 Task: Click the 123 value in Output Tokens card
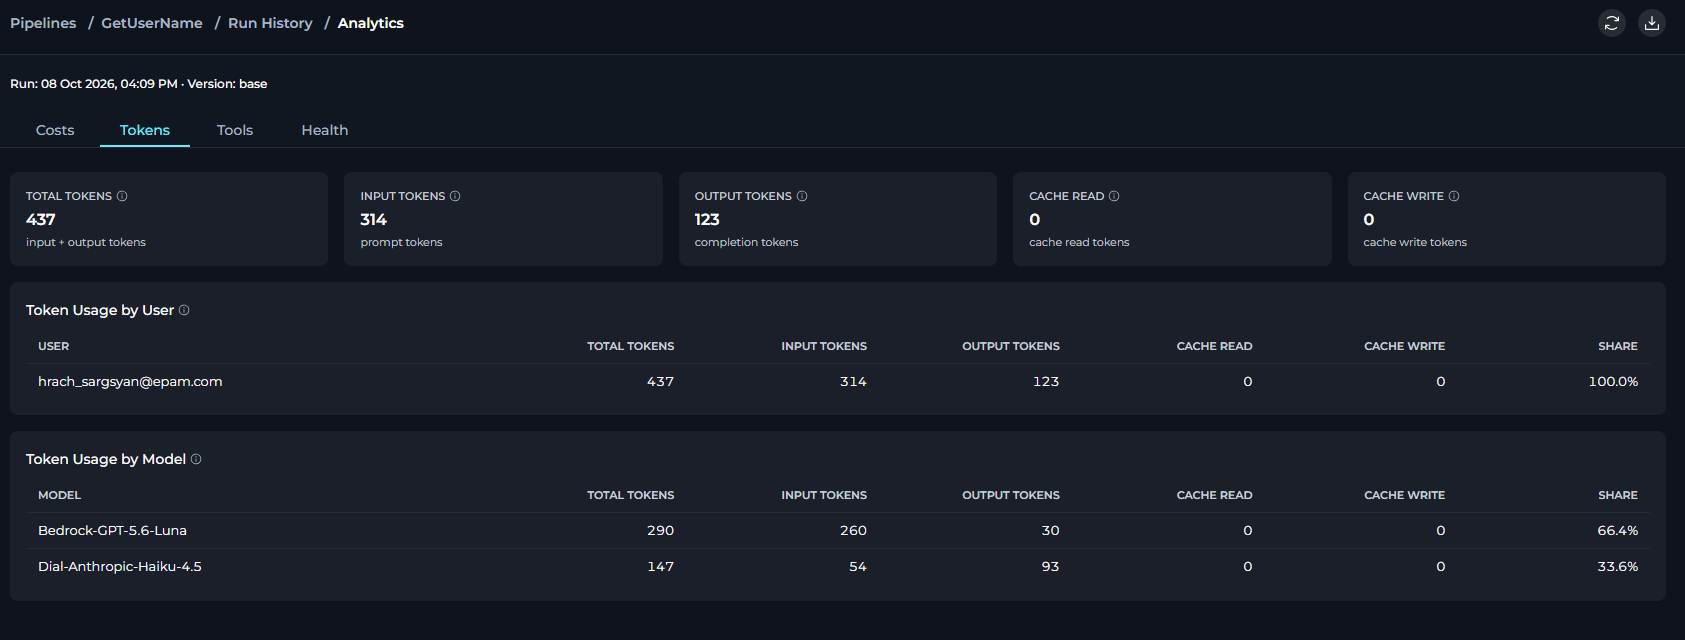[x=707, y=219]
